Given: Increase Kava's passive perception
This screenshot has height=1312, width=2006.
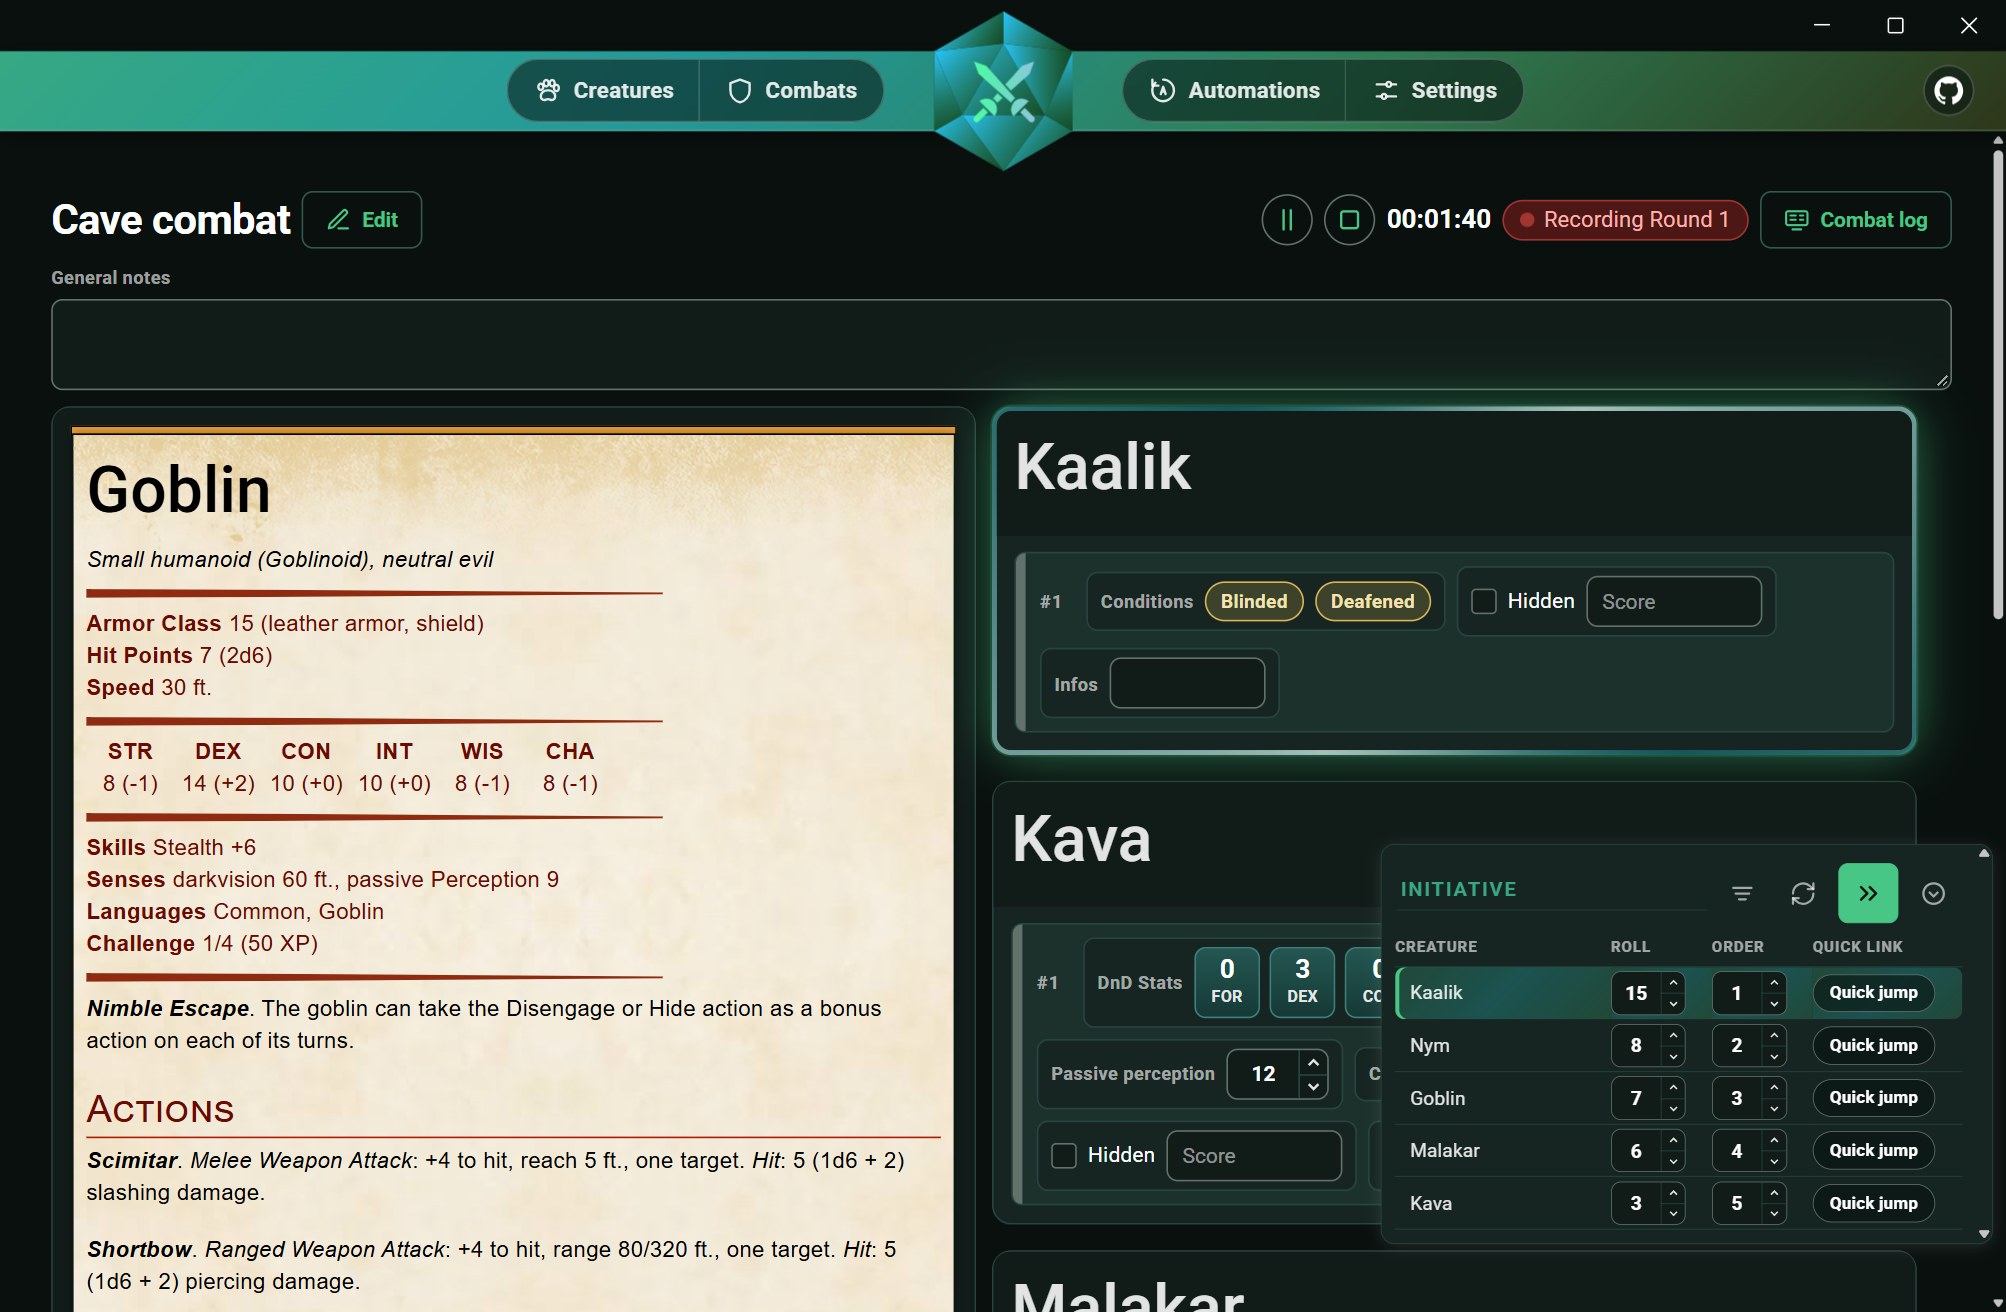Looking at the screenshot, I should pyautogui.click(x=1313, y=1063).
